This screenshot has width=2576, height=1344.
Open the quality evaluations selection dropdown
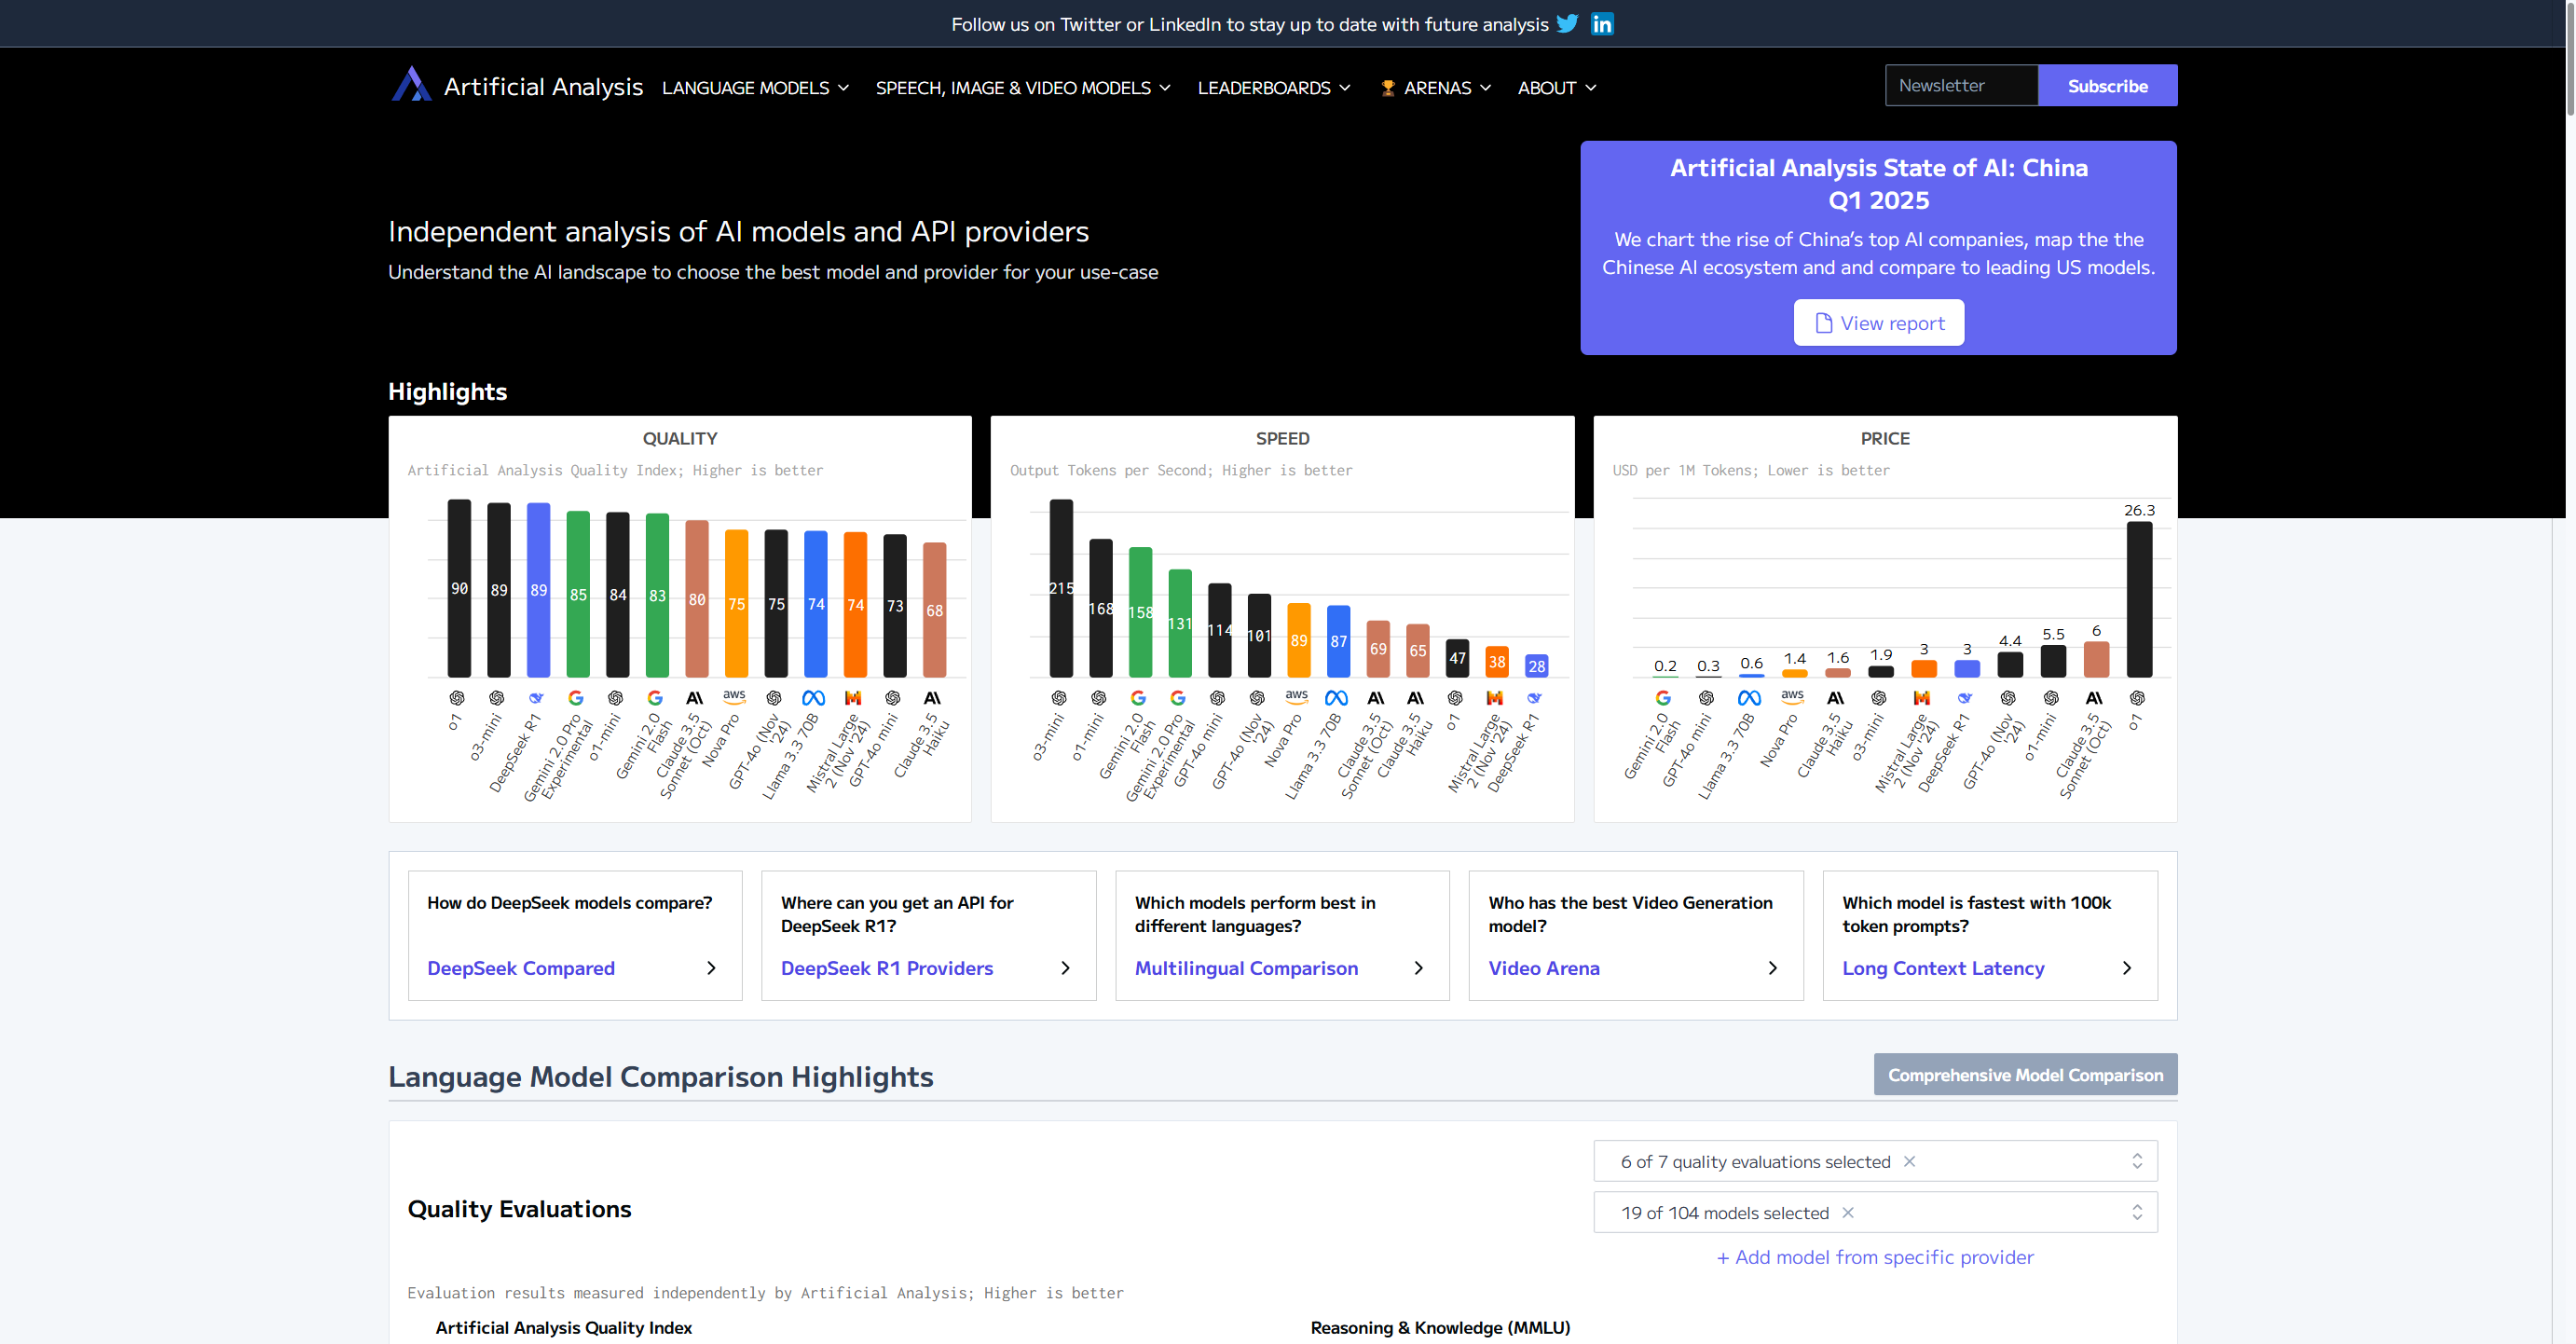coord(1875,1161)
